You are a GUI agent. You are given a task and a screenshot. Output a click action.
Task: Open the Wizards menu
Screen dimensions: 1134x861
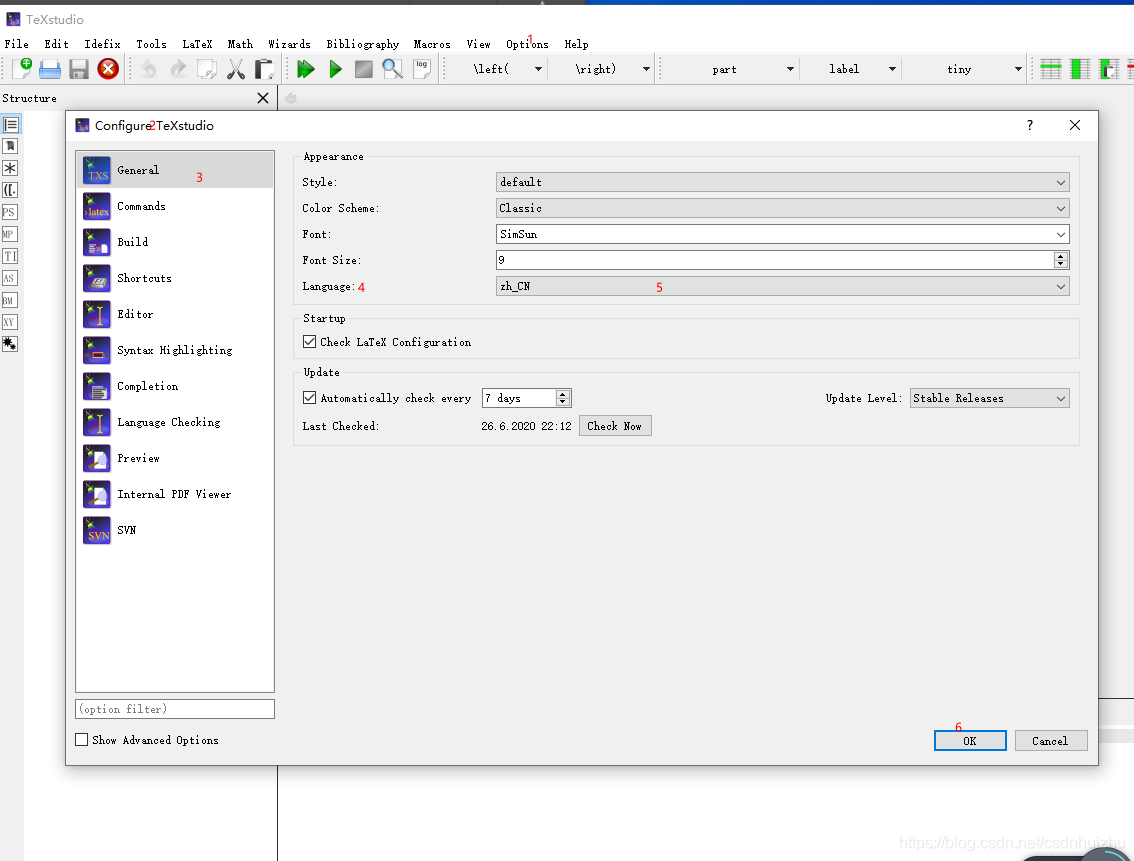click(x=289, y=44)
